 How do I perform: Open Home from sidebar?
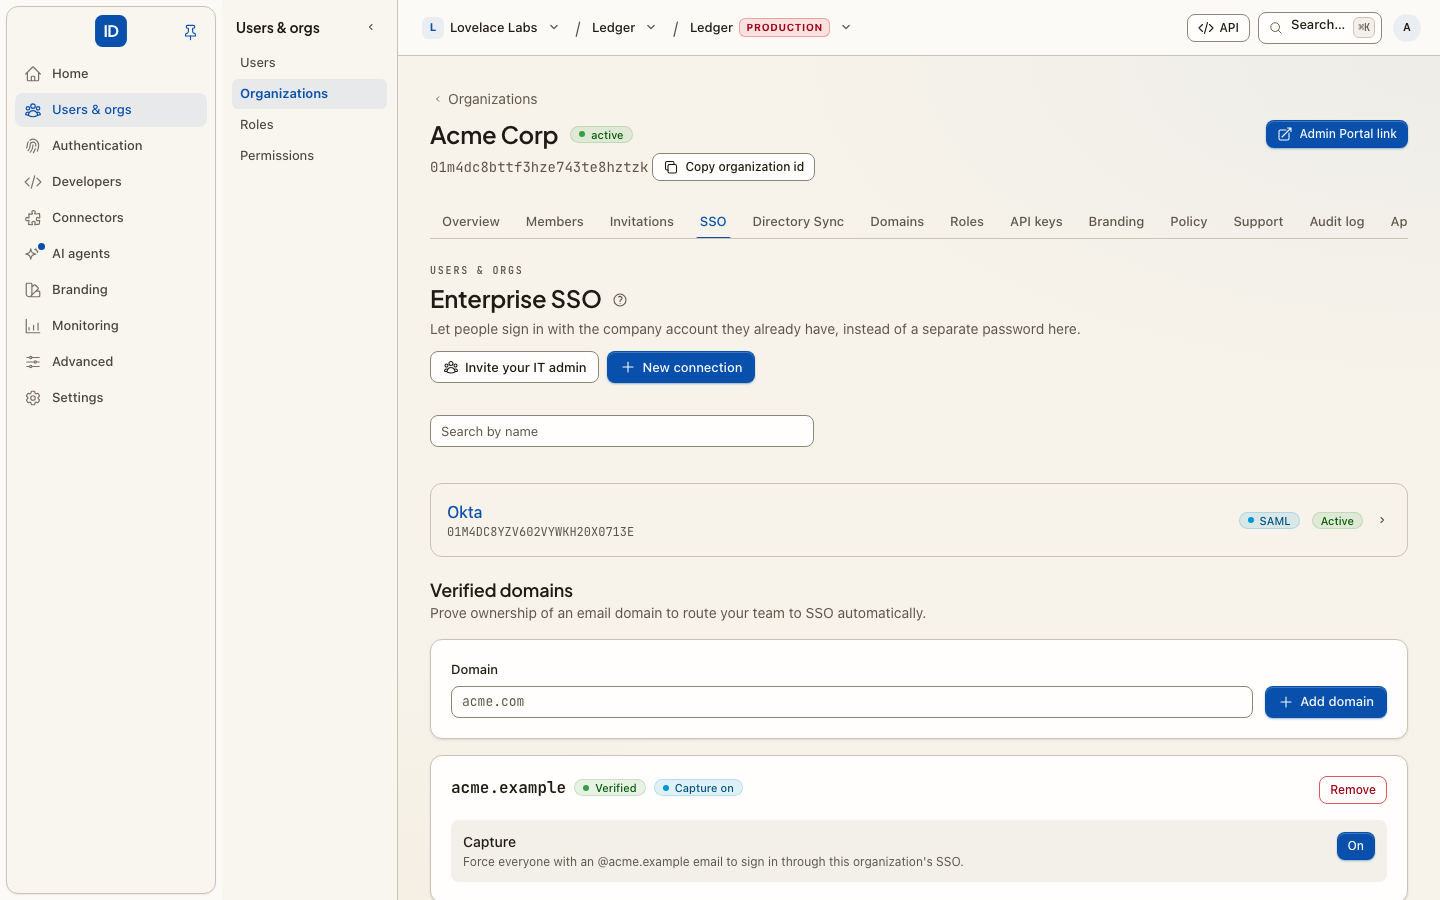tap(111, 74)
